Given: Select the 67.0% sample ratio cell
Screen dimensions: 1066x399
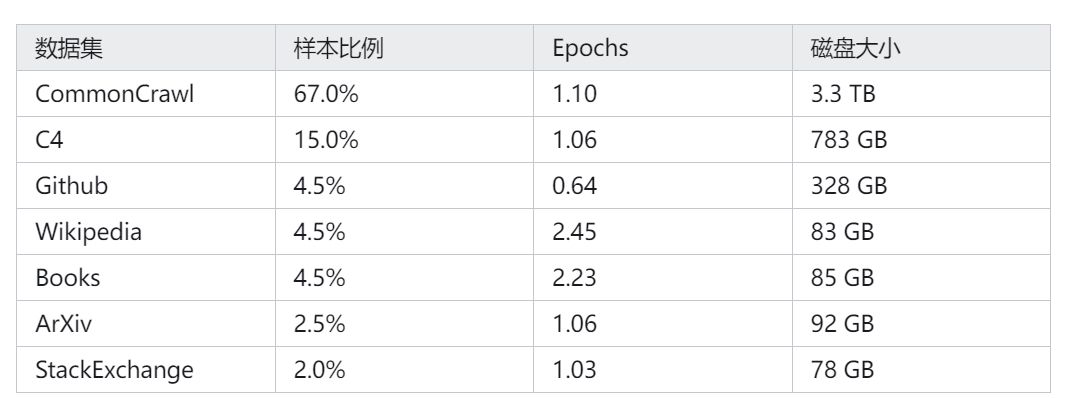Looking at the screenshot, I should 405,94.
